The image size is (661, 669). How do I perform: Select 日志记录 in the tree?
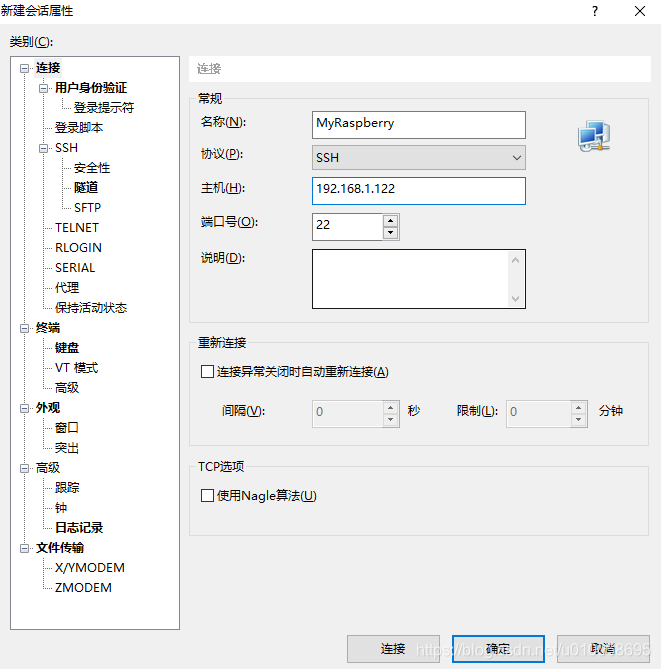tap(79, 528)
